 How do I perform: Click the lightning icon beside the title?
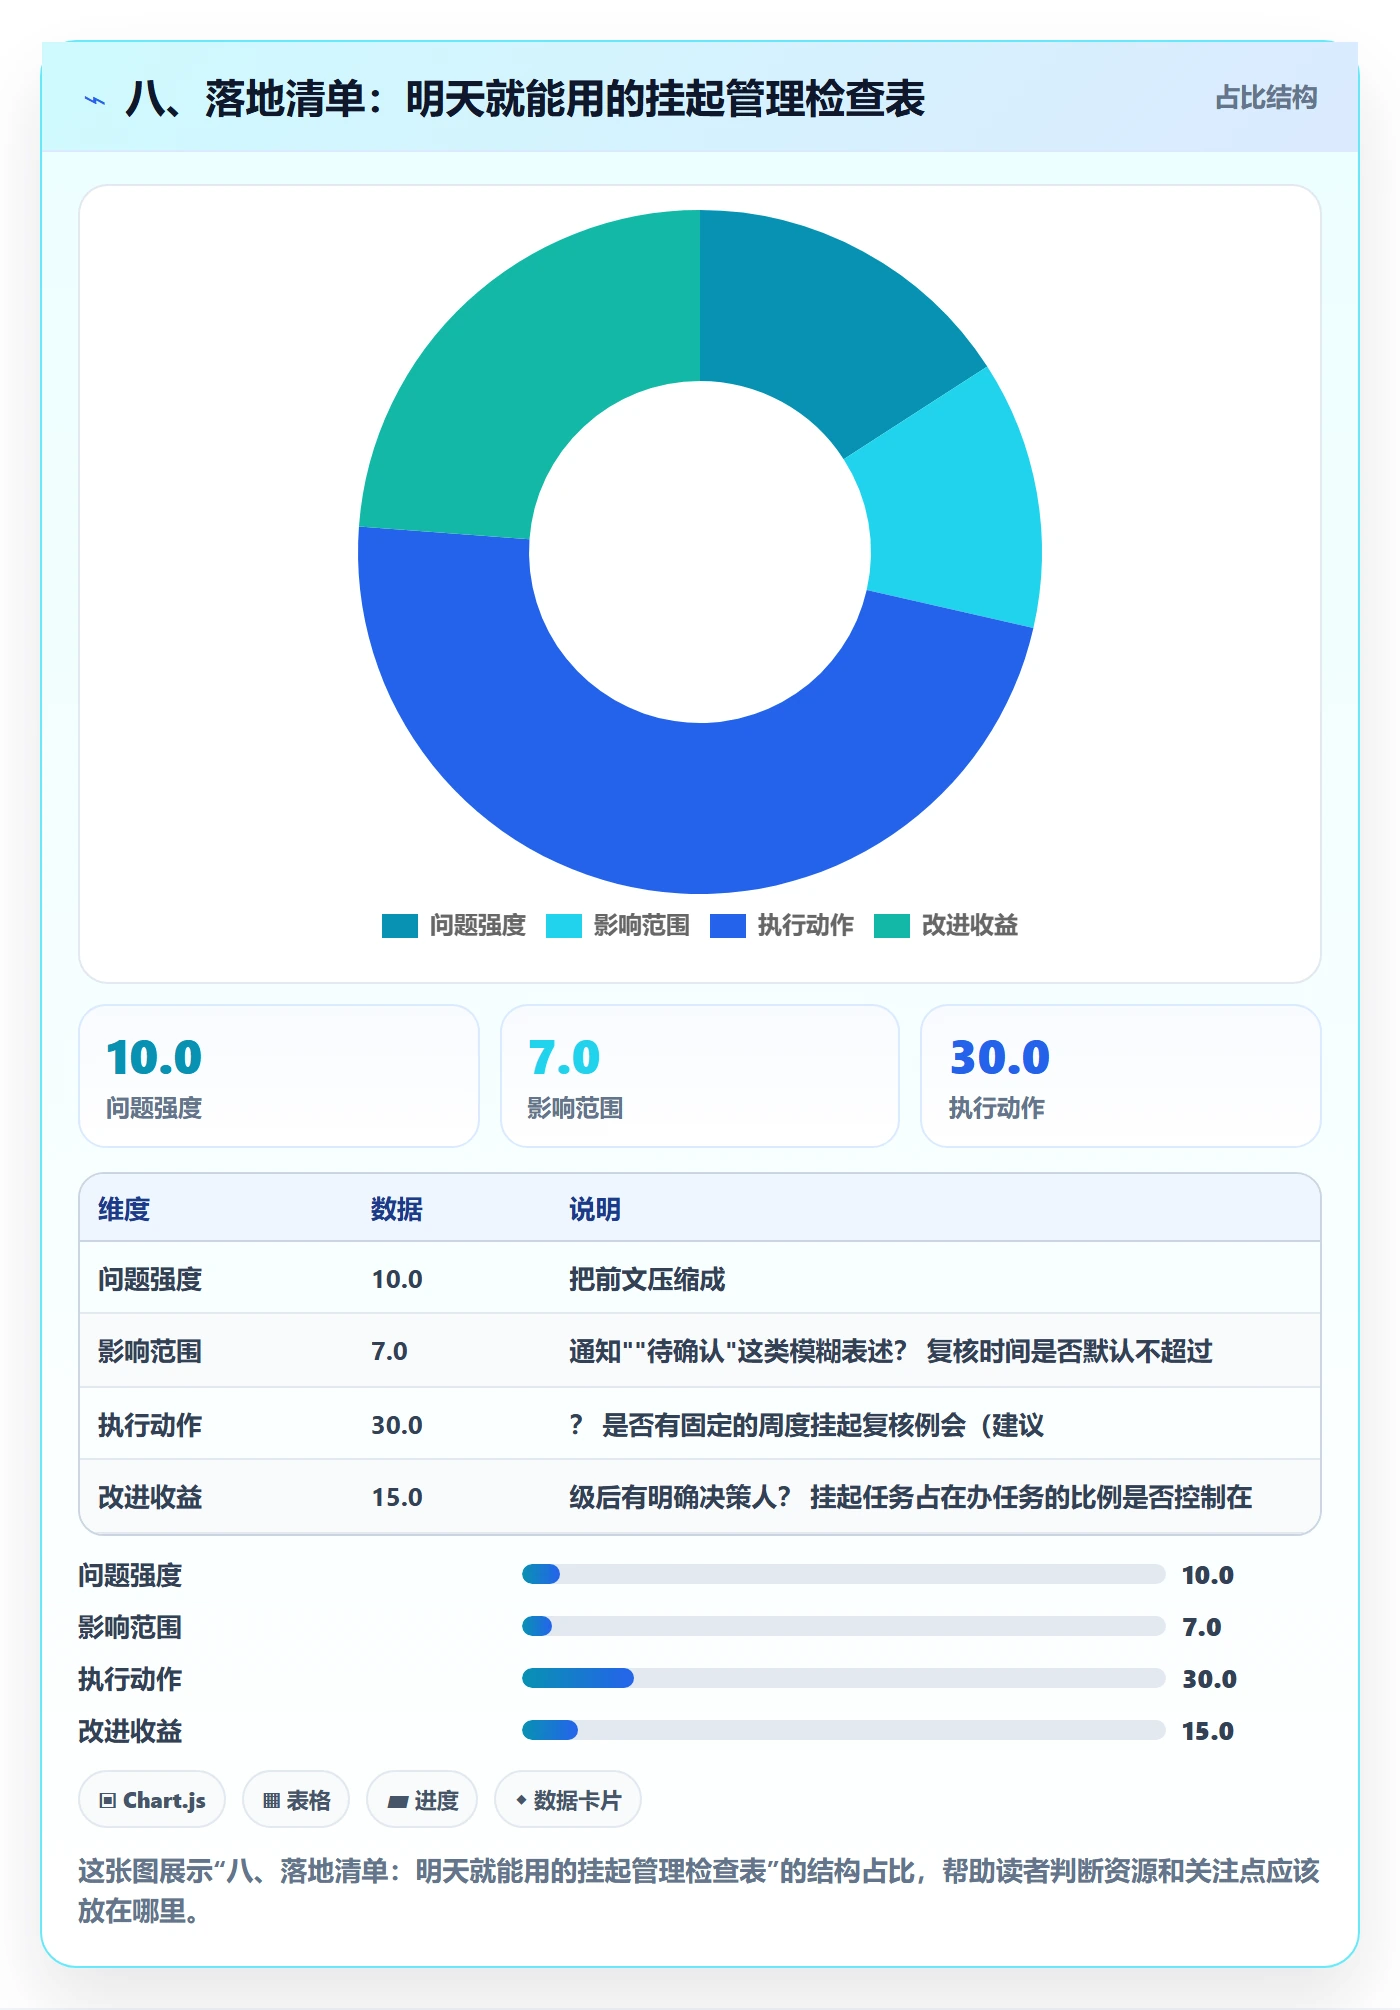tap(95, 100)
